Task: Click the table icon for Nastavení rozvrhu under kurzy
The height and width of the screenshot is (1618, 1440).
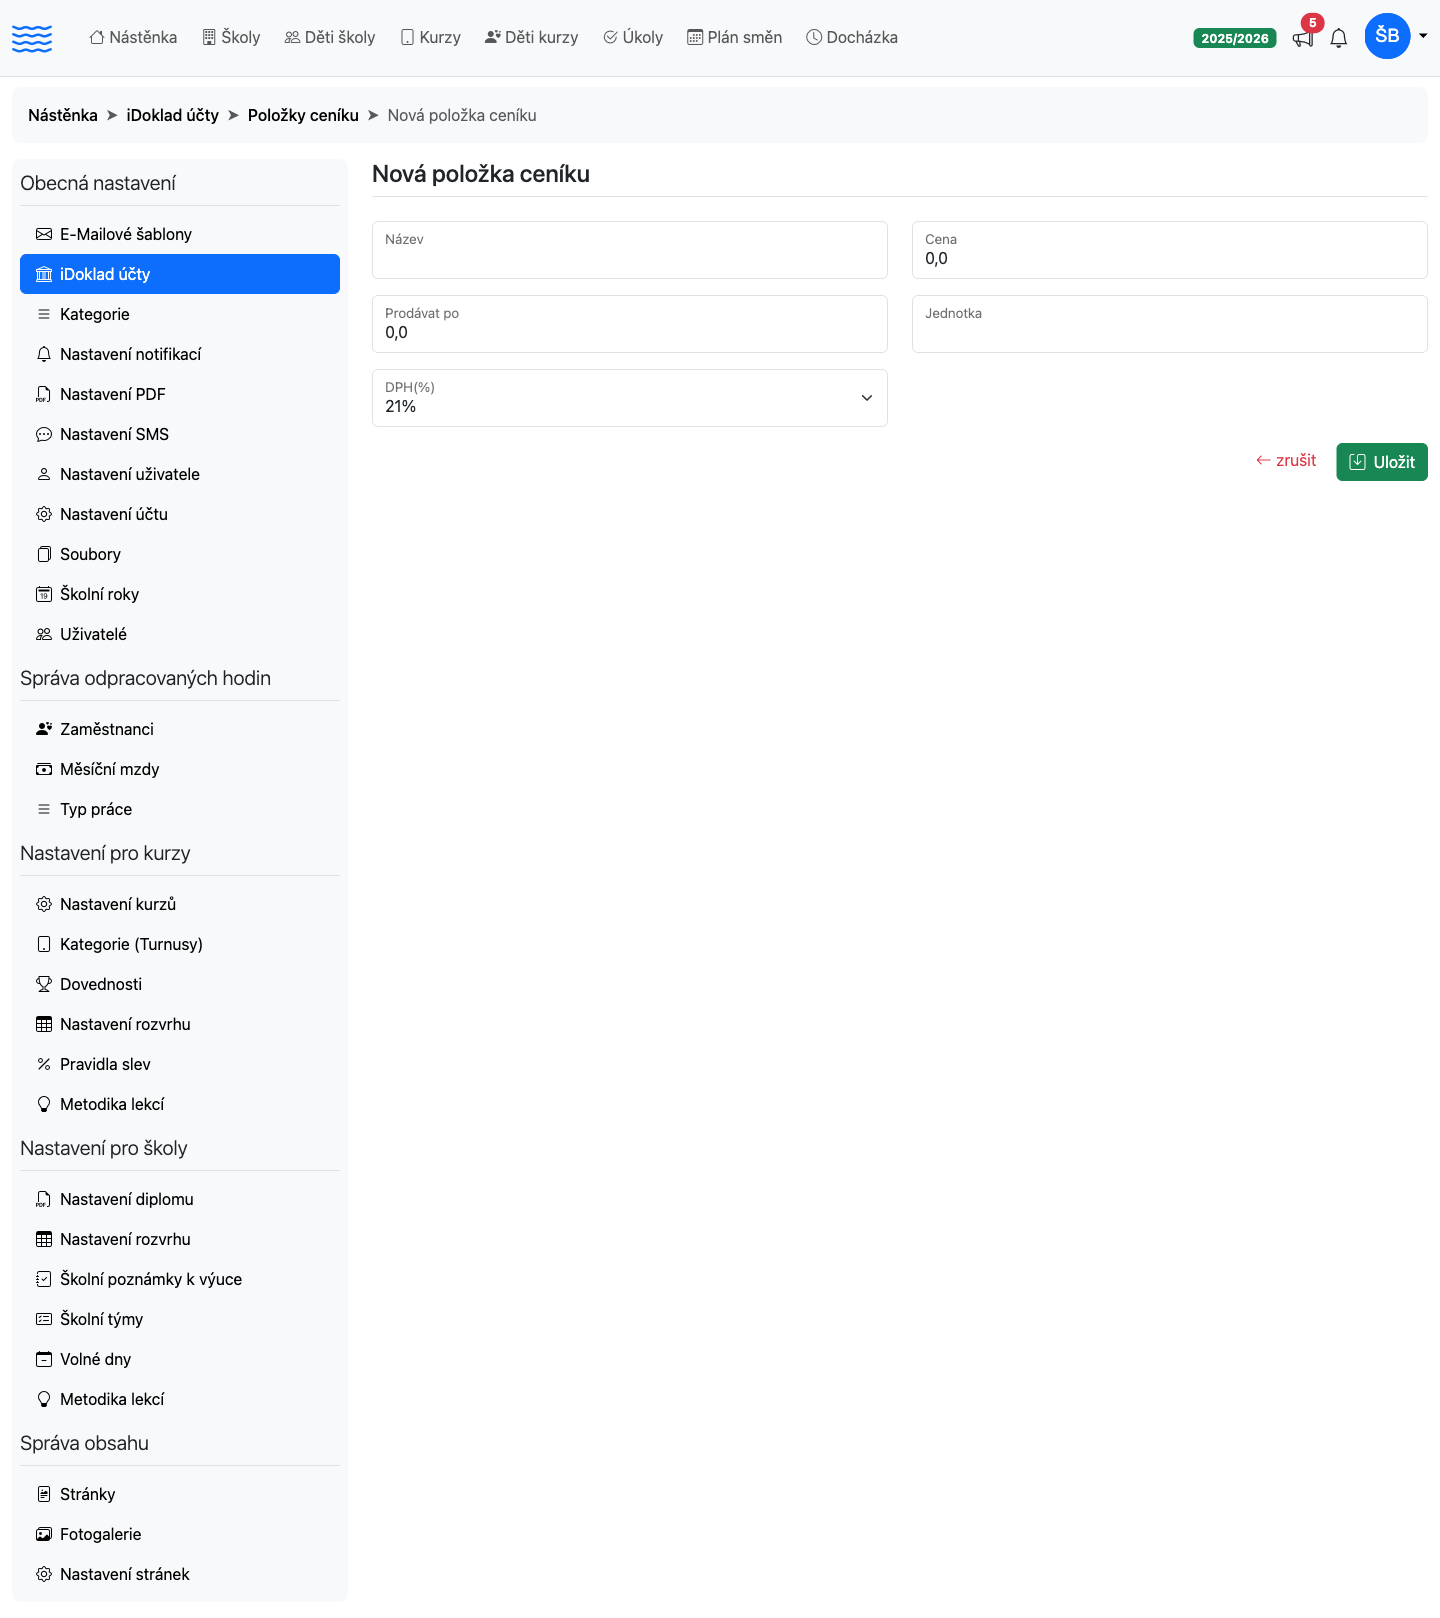Action: (x=44, y=1024)
